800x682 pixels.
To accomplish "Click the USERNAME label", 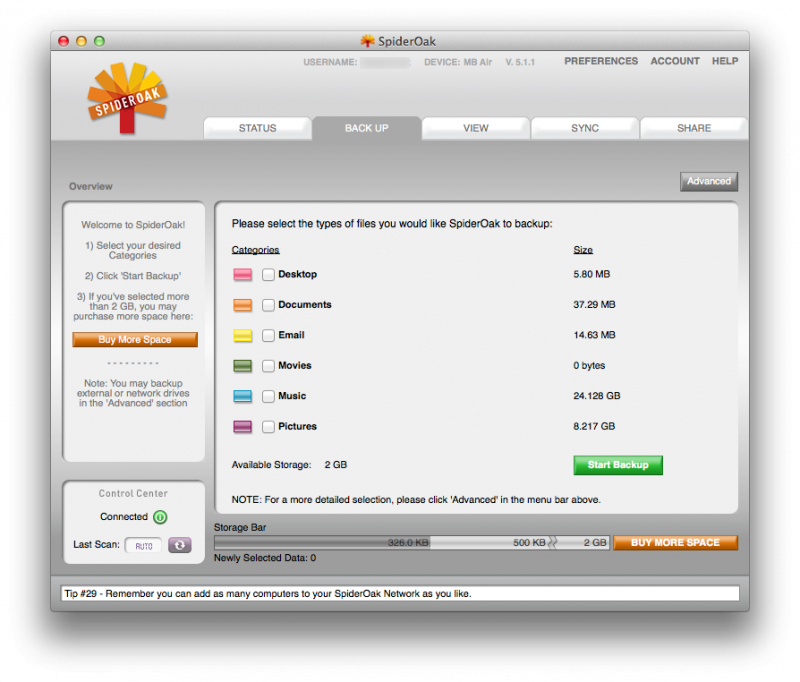I will 330,62.
